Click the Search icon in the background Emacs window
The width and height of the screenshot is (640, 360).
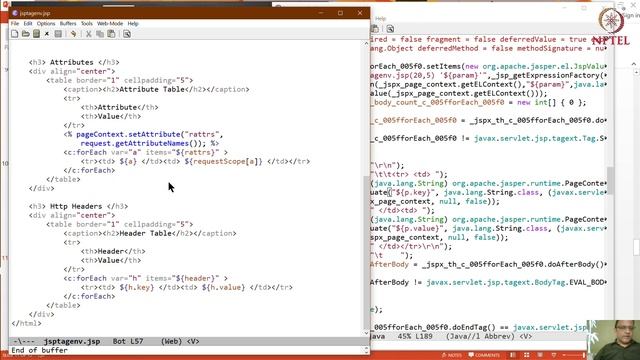390,29
